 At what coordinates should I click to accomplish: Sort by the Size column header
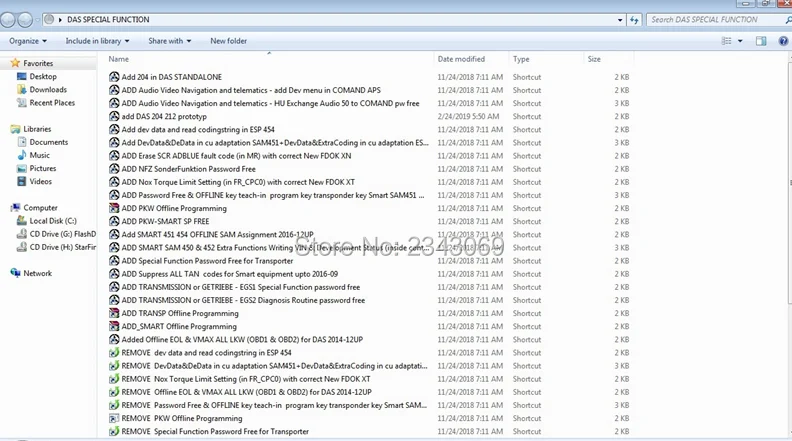coord(594,59)
